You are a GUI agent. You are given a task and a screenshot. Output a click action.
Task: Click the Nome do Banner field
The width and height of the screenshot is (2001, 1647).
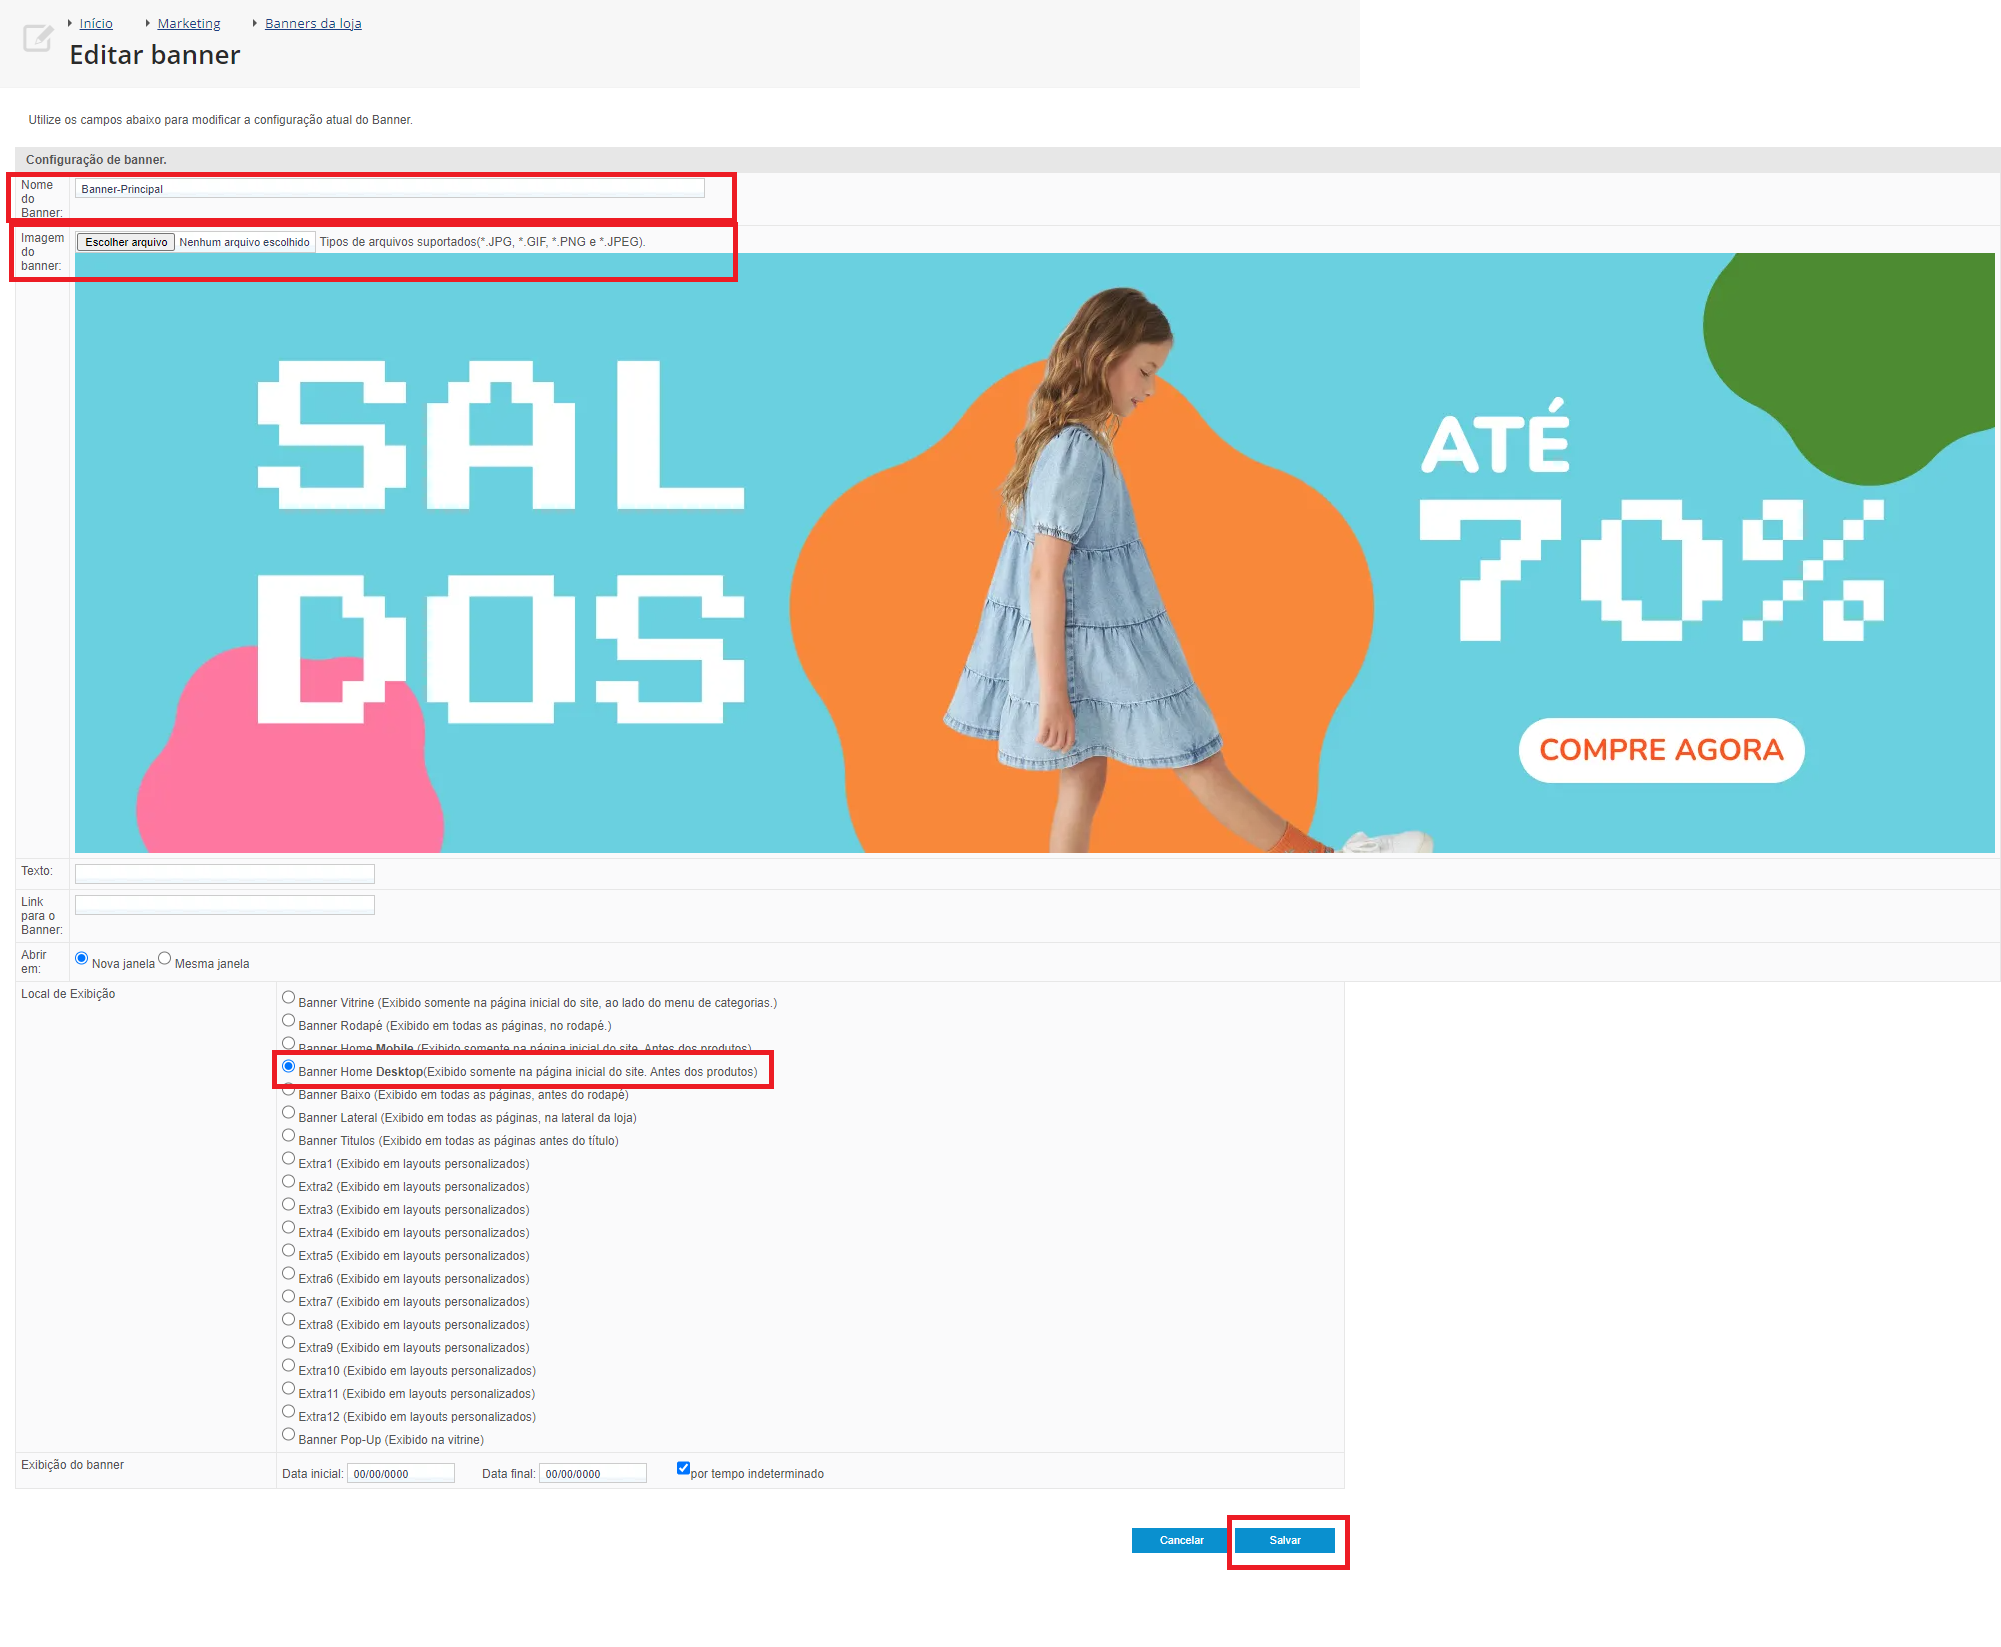pos(389,189)
